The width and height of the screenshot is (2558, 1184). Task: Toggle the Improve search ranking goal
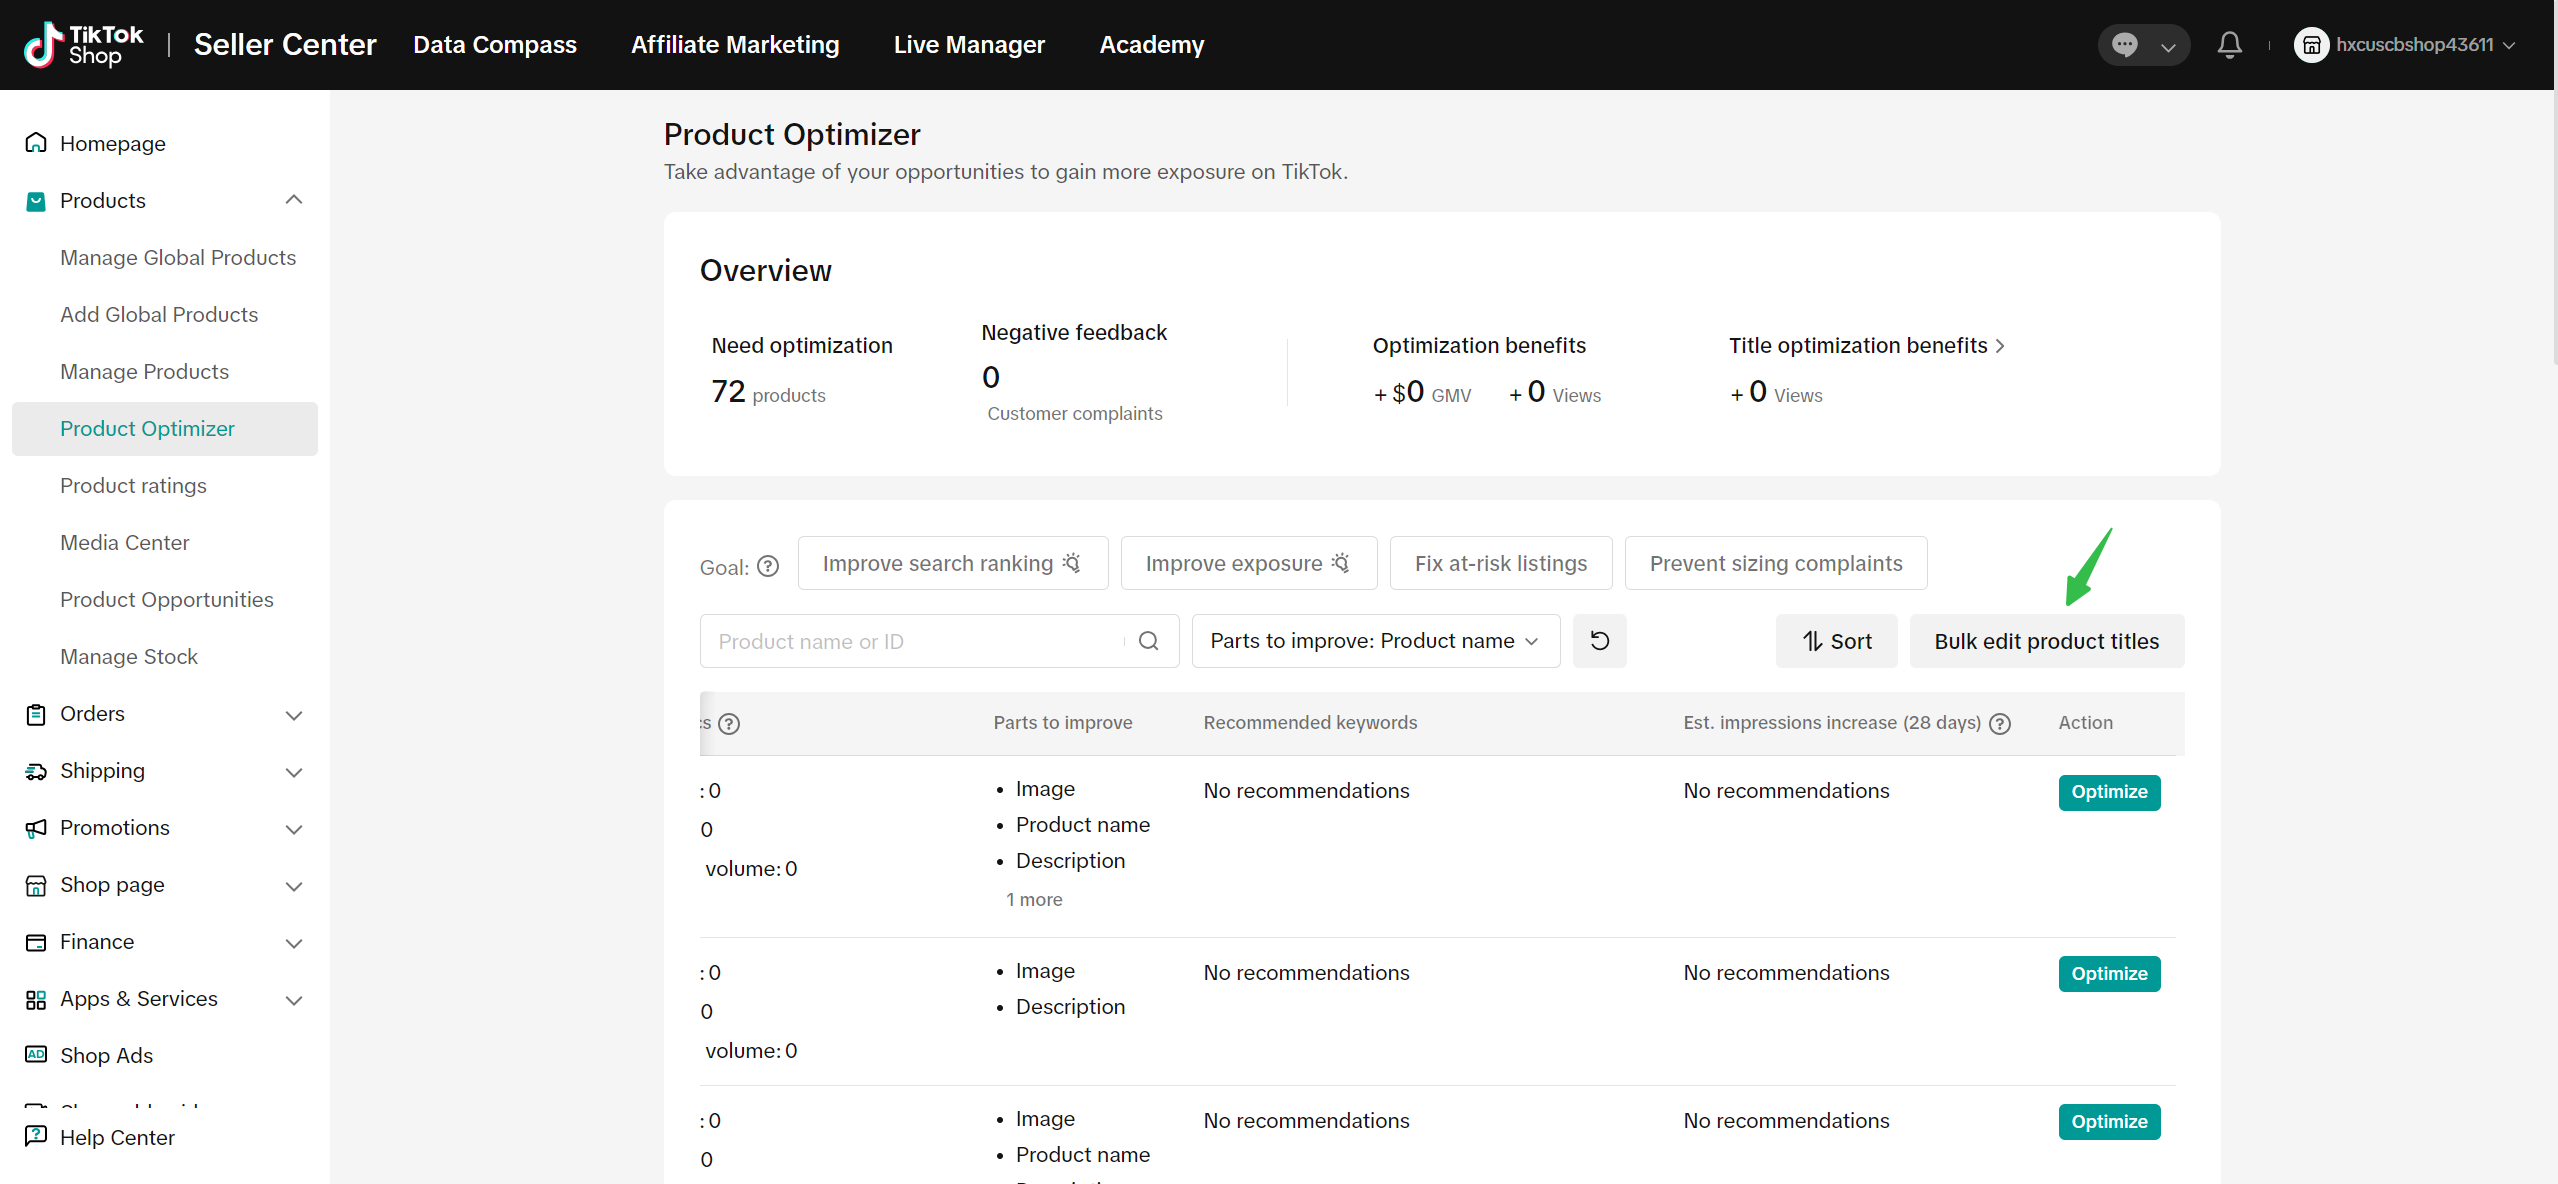coord(952,564)
